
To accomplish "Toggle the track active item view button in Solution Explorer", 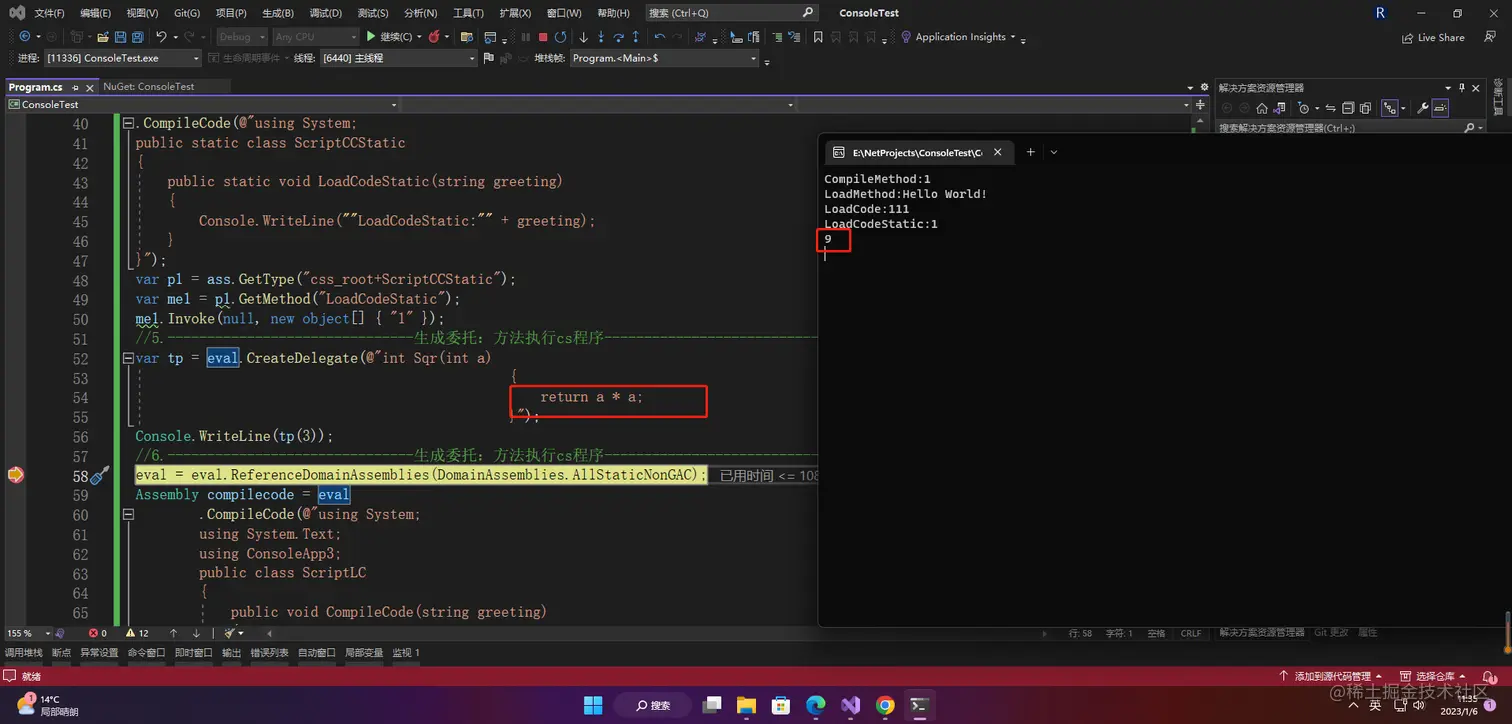I will click(1390, 108).
